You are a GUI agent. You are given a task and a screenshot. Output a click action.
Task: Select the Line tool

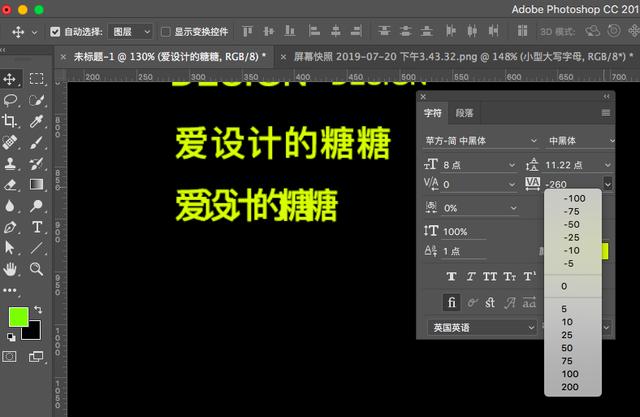pos(36,248)
